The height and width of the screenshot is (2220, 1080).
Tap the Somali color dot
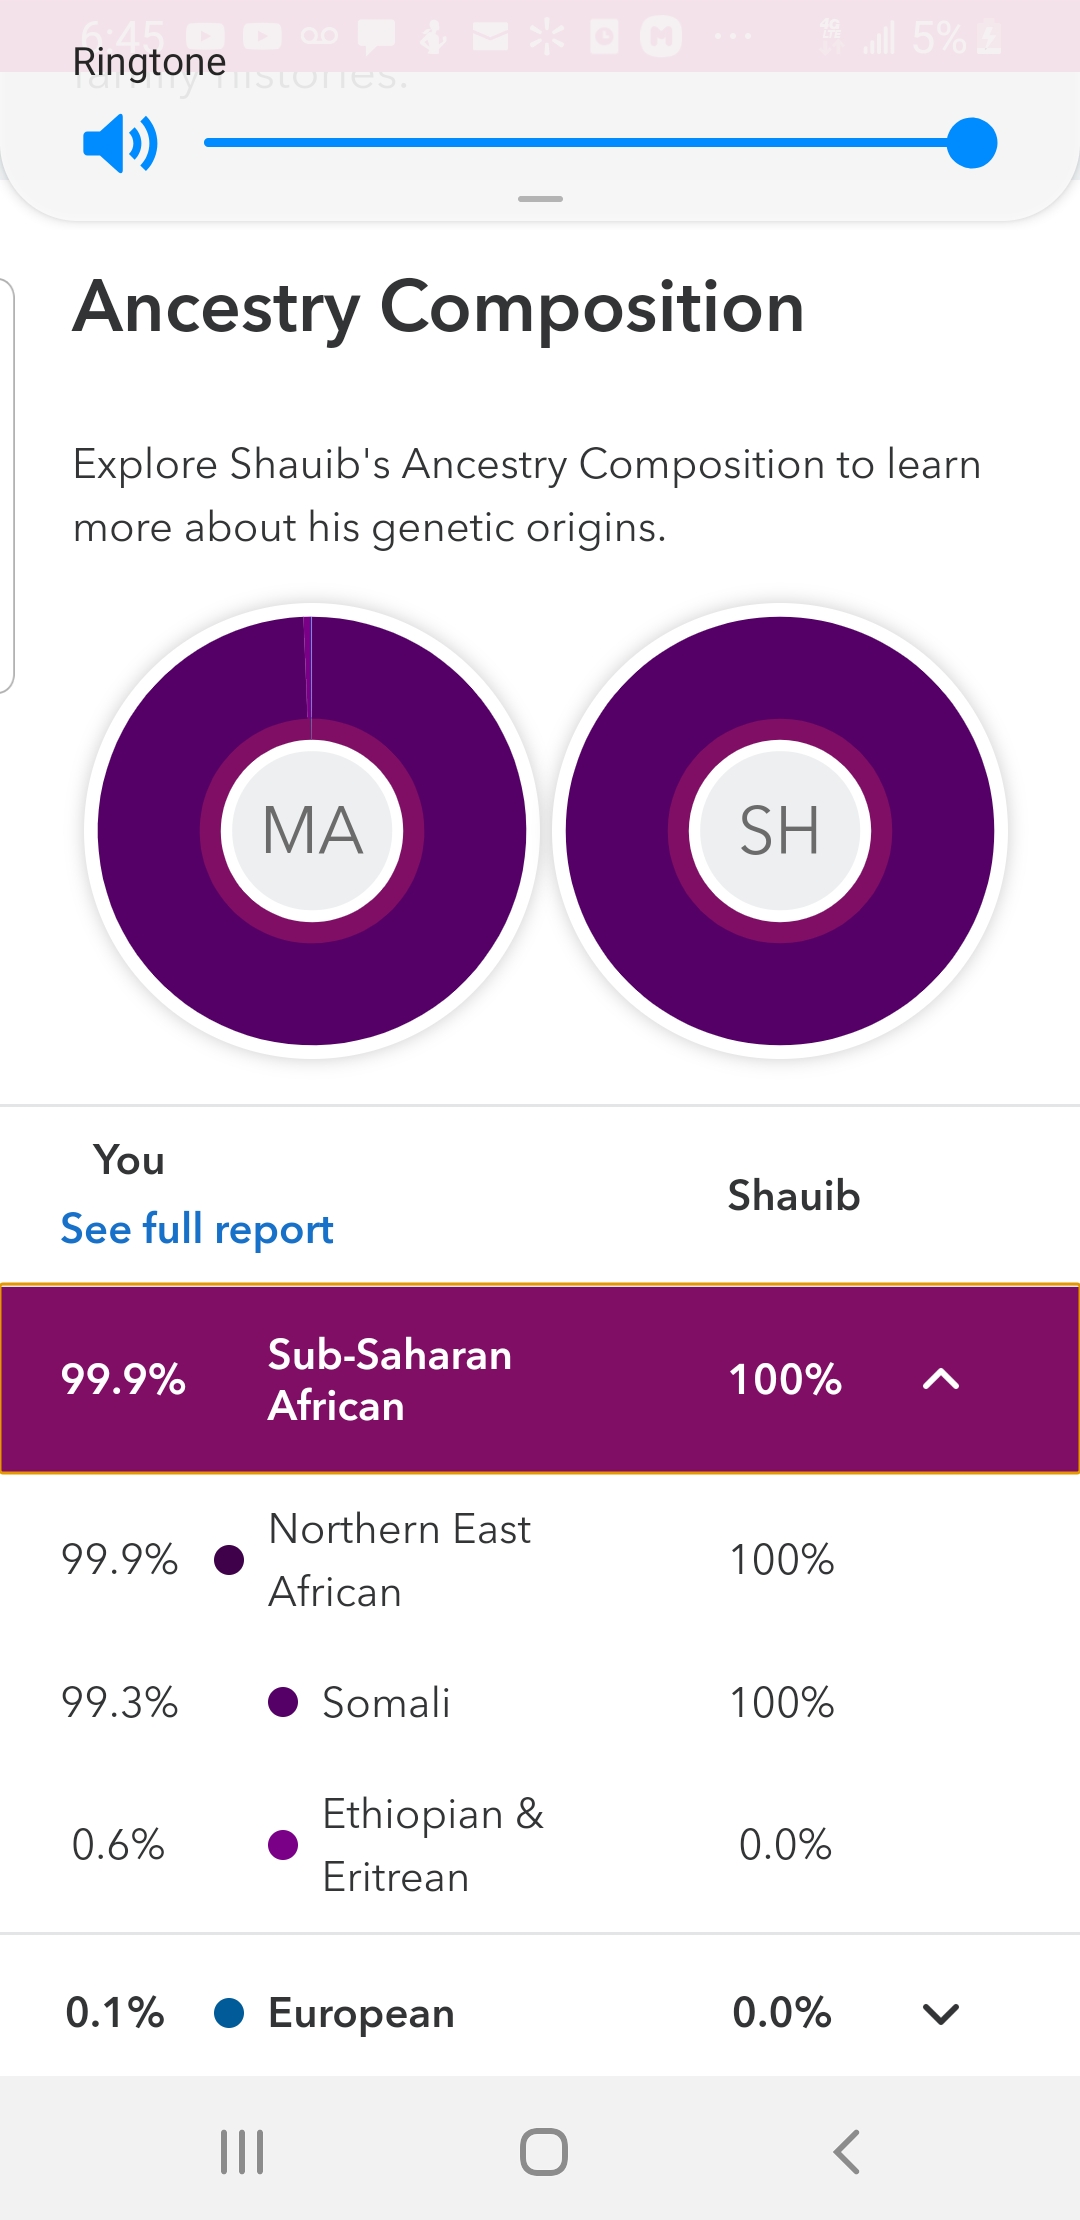(x=283, y=1702)
